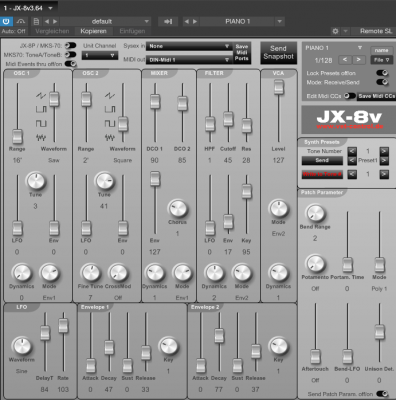Screen dimensions: 396x400
Task: Toggle Midi Events thru off/on
Action: click(70, 64)
